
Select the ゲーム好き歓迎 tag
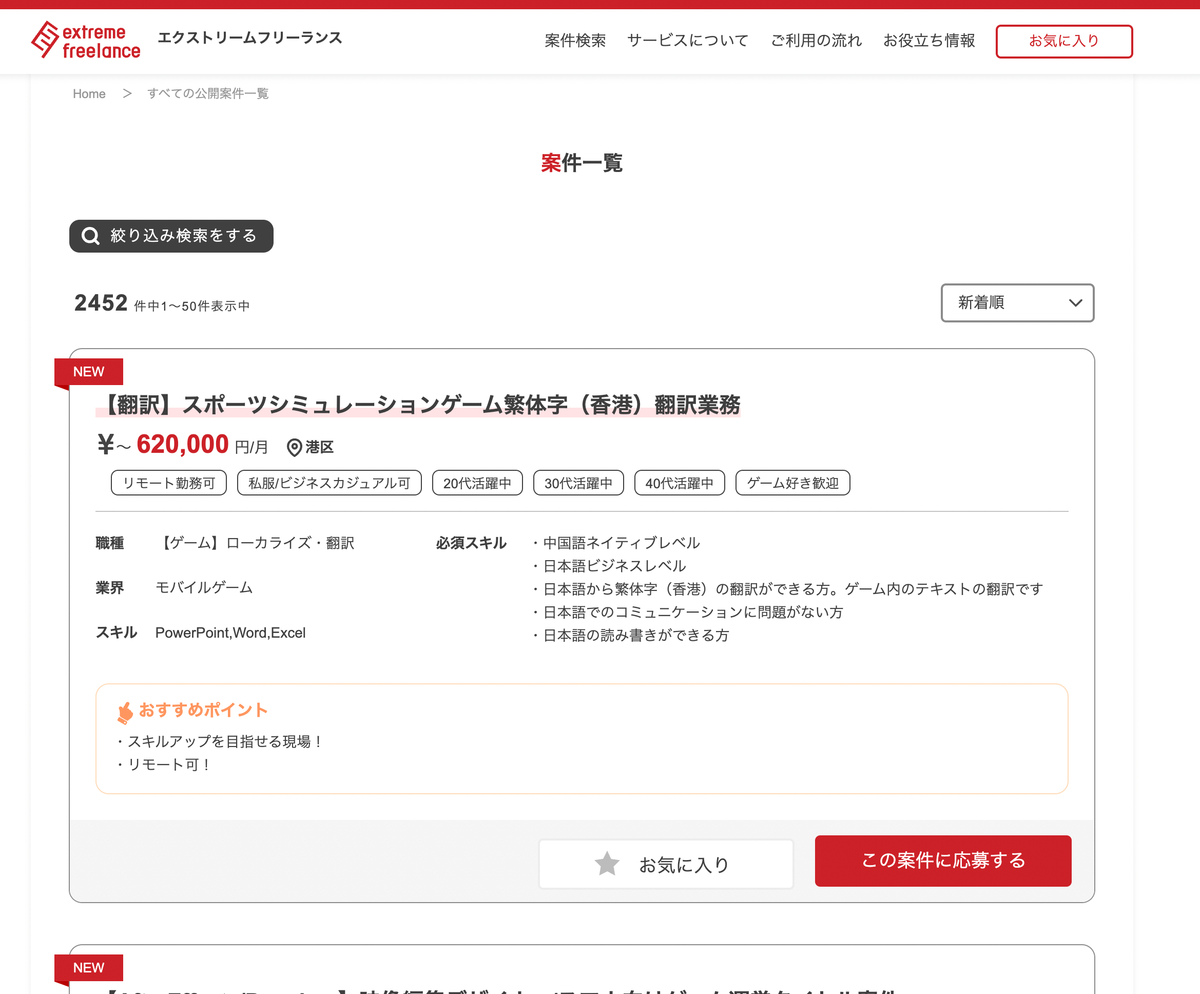[793, 483]
